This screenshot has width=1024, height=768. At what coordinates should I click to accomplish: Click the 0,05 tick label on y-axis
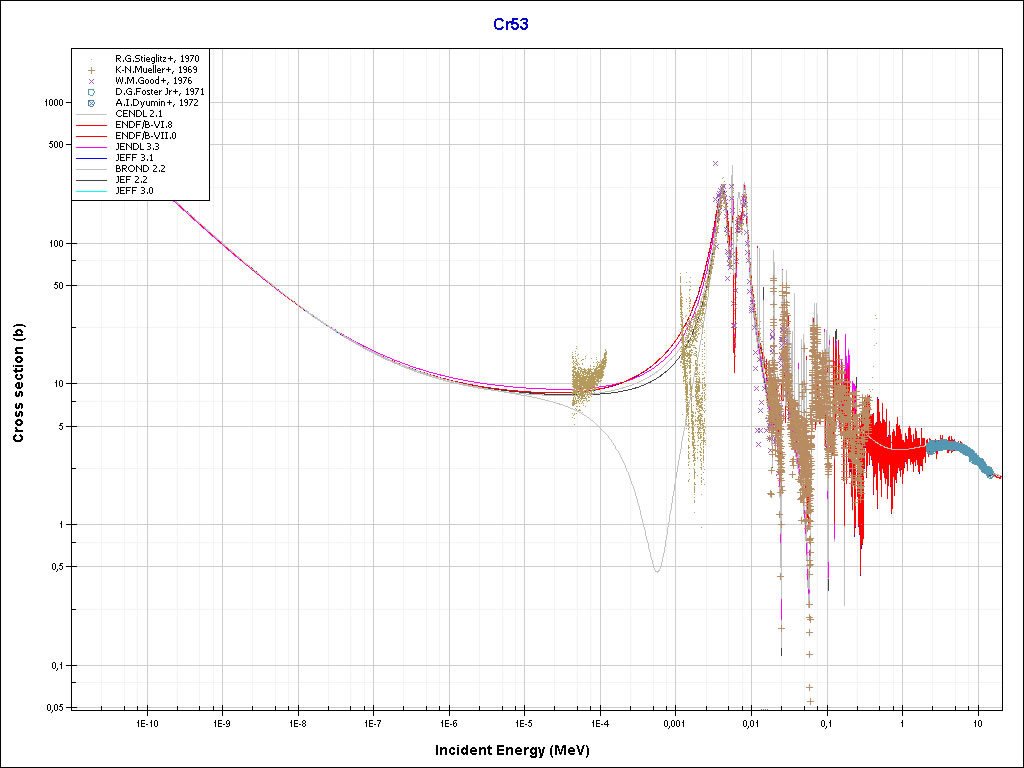click(54, 707)
